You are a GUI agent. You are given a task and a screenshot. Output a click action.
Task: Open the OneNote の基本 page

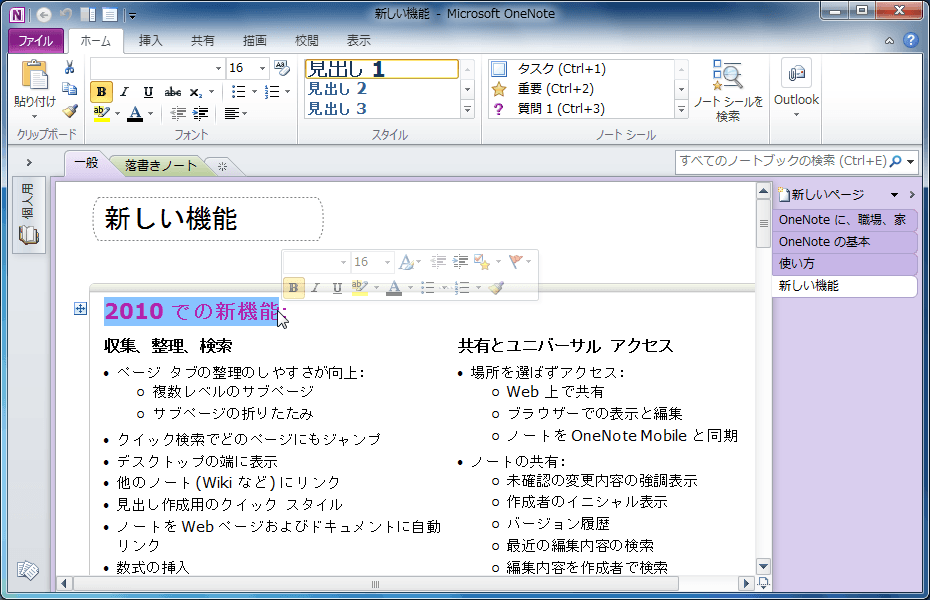[x=845, y=242]
